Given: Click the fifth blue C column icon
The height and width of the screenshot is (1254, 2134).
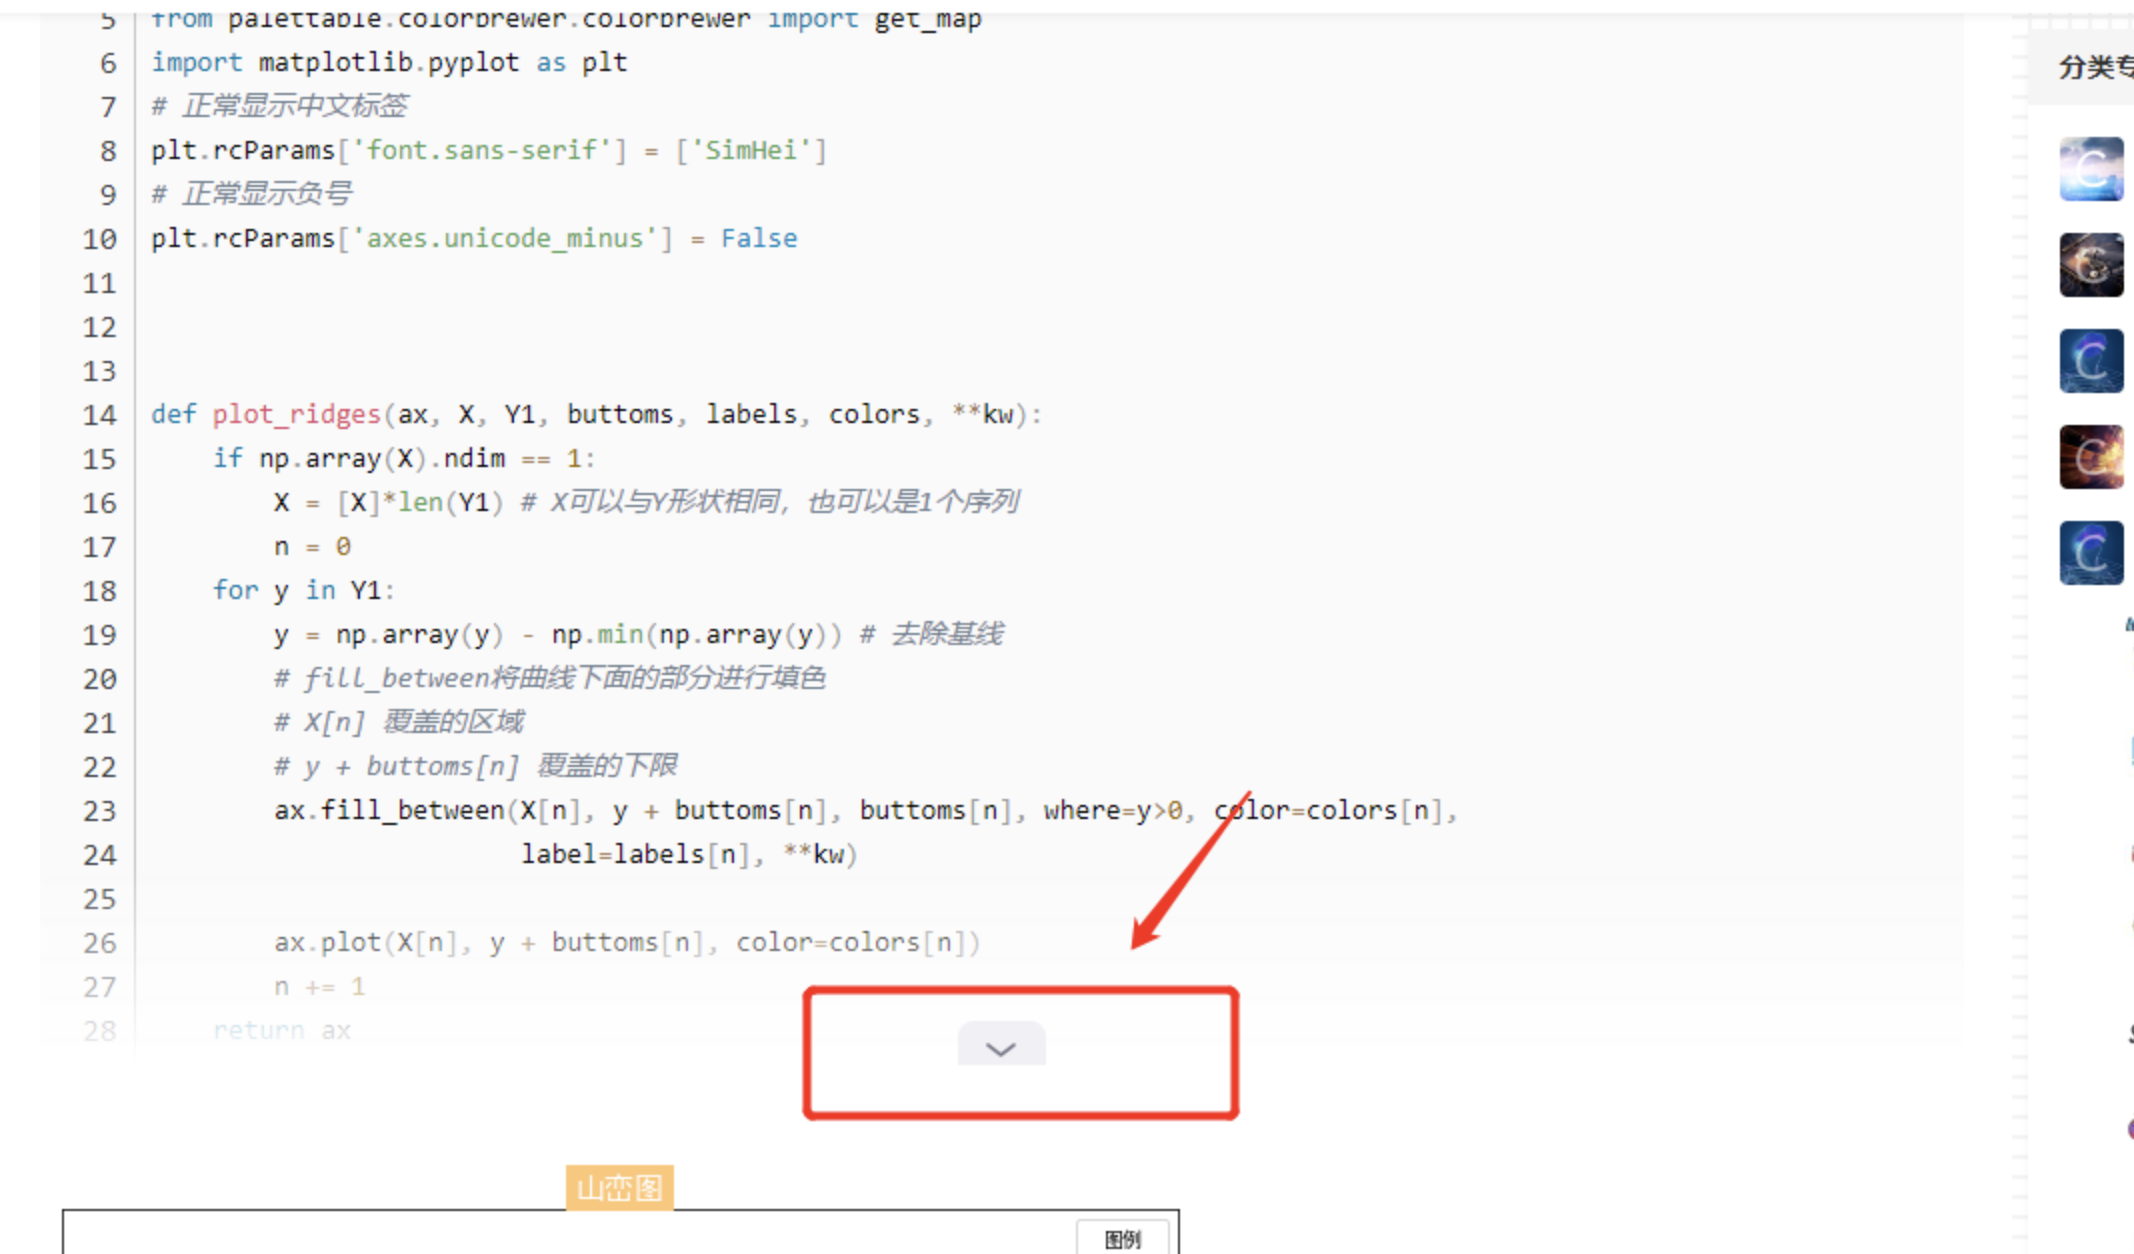Looking at the screenshot, I should (2090, 553).
